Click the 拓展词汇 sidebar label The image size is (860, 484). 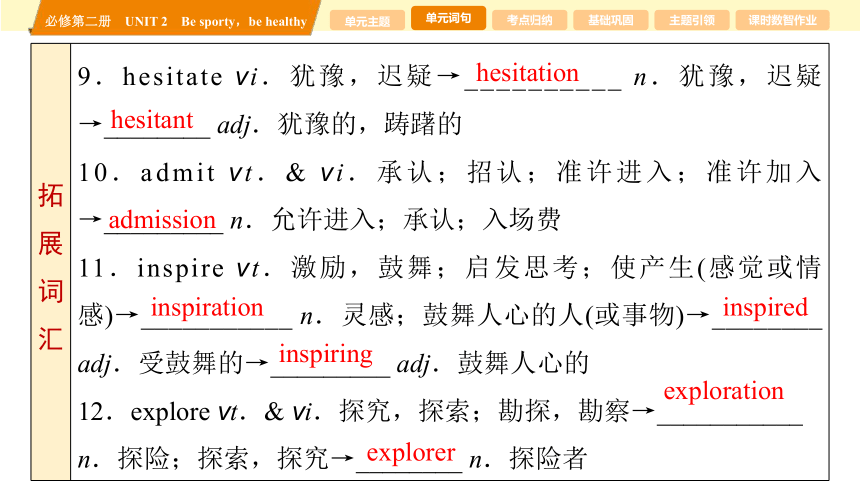[50, 267]
